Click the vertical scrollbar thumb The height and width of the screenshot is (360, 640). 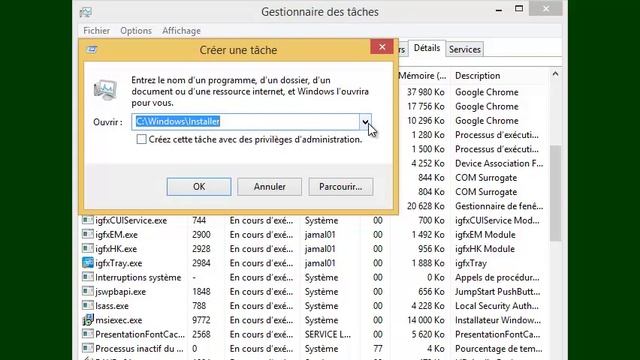555,193
